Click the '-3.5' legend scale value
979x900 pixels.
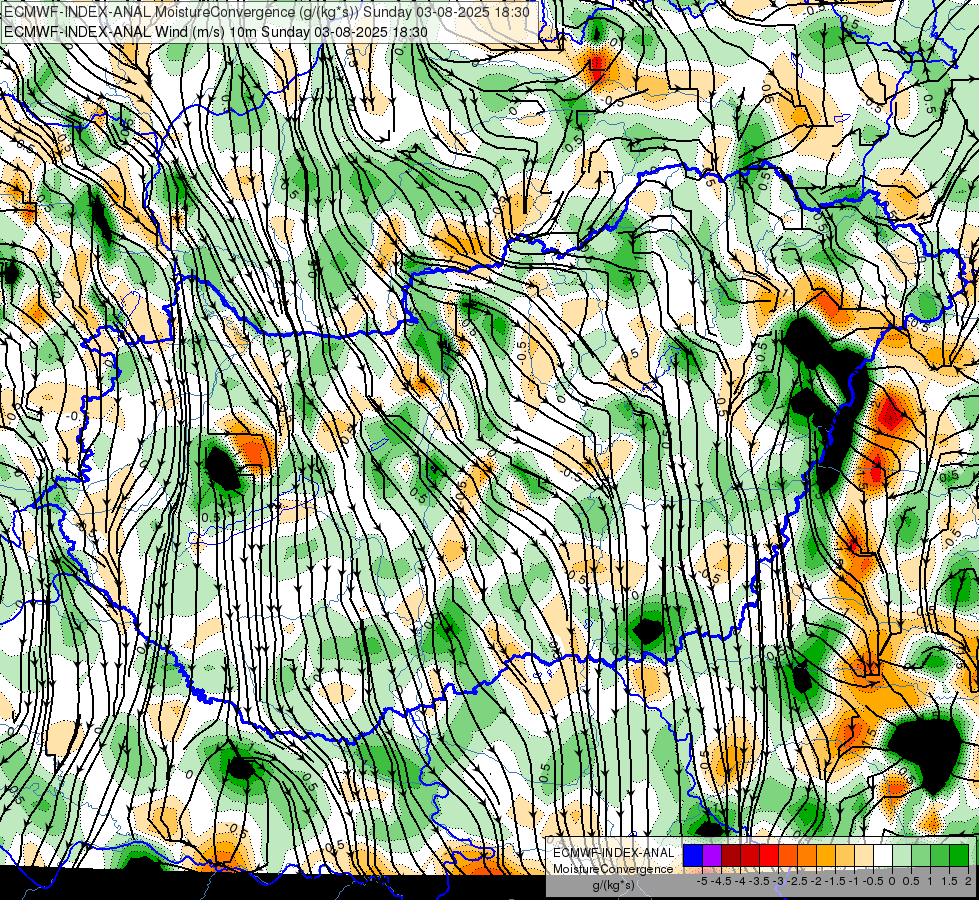pos(760,881)
